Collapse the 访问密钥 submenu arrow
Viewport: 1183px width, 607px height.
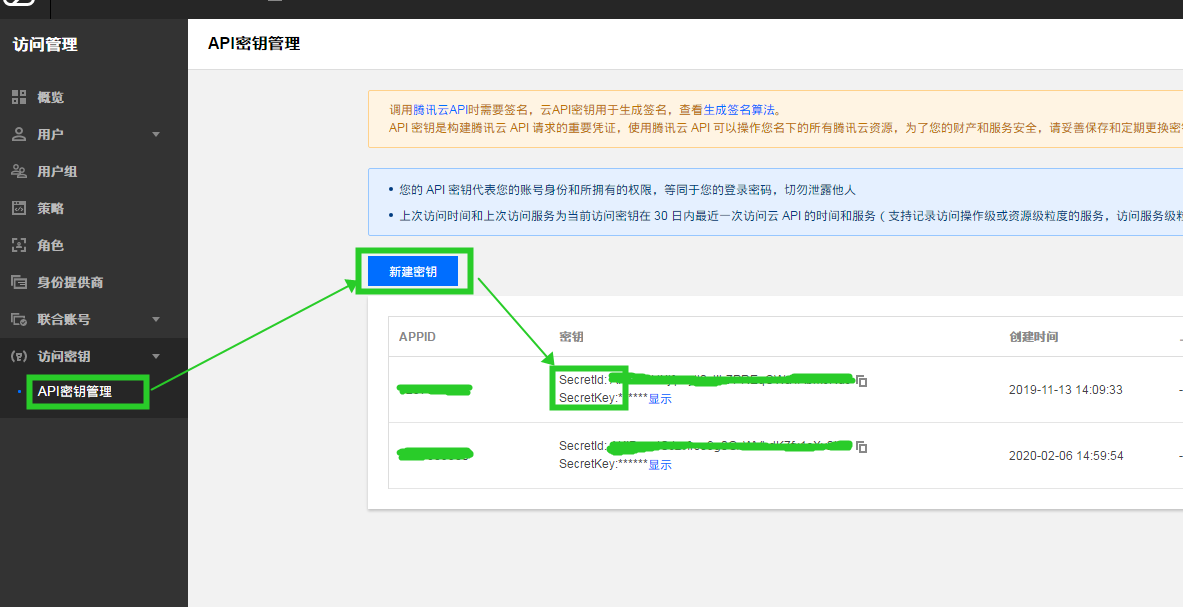[156, 356]
